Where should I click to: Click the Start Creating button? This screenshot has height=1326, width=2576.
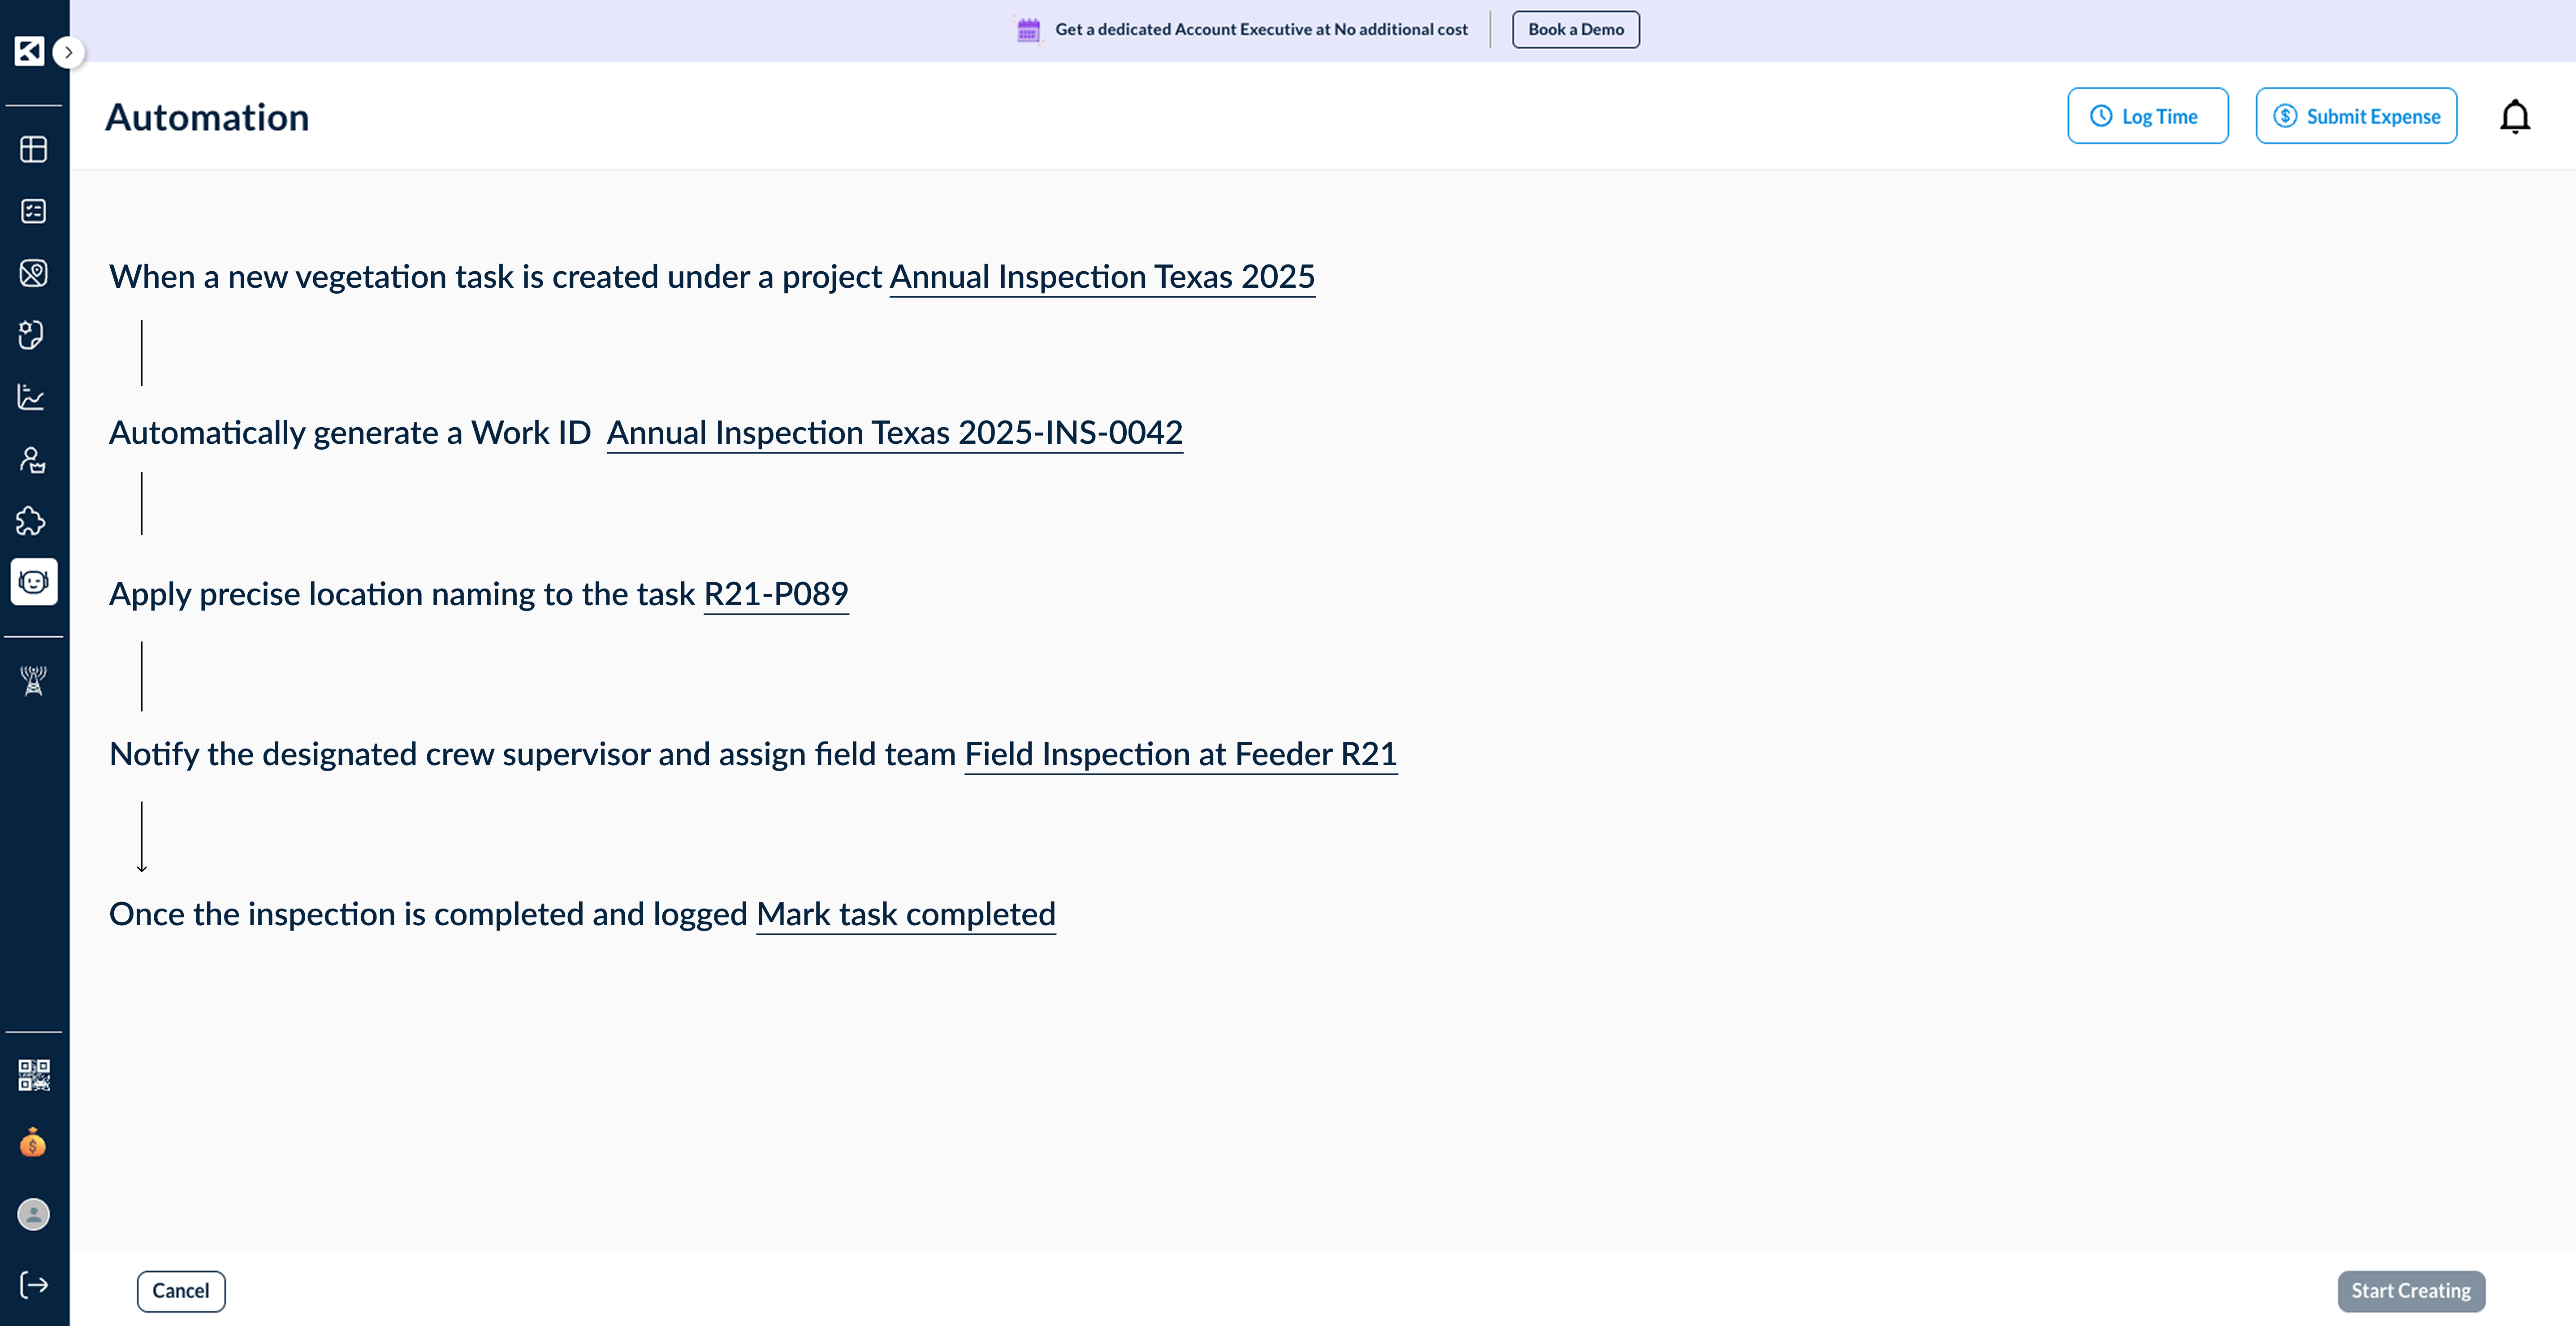2410,1291
